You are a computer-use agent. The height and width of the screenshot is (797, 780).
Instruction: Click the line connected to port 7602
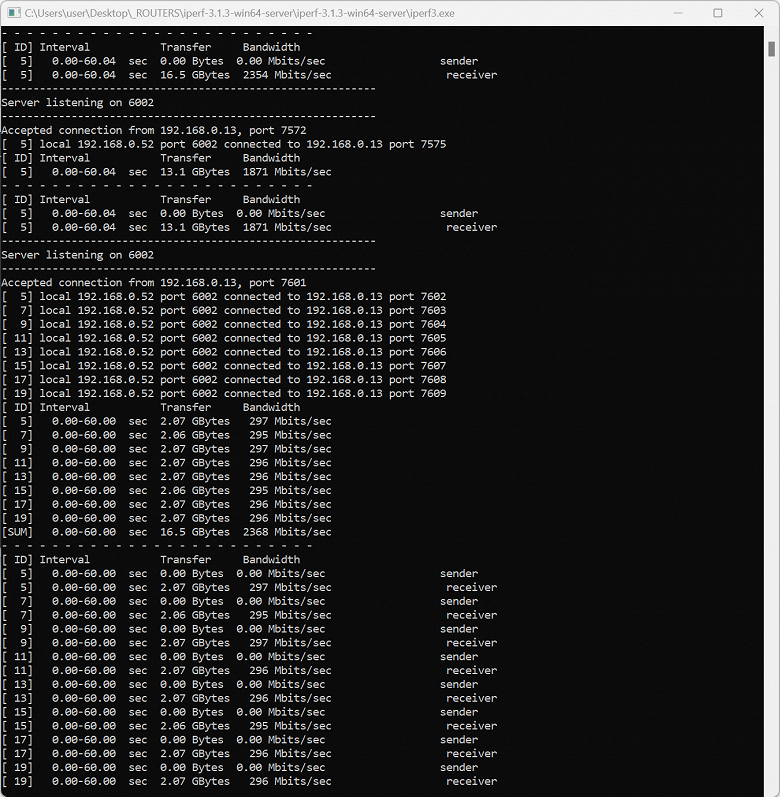pos(224,296)
